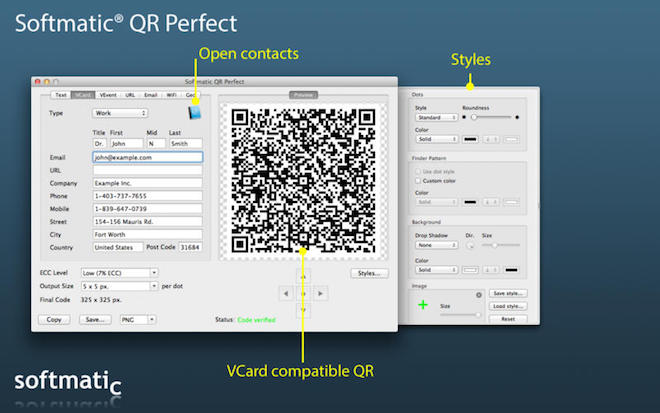
Task: Open the Finder Pattern Color type dropdown
Action: pyautogui.click(x=436, y=202)
